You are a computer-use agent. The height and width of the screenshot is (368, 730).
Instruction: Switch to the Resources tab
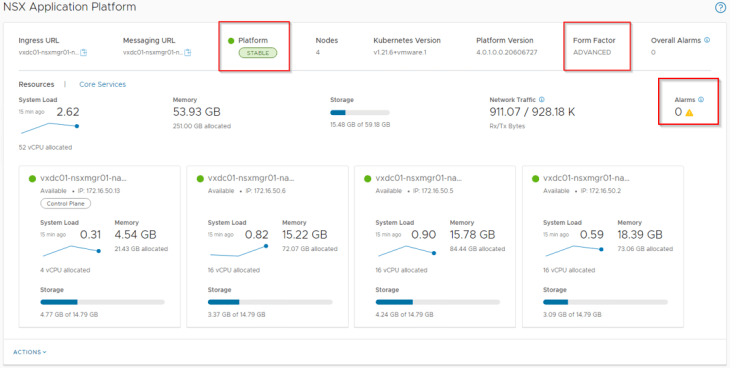(x=36, y=84)
